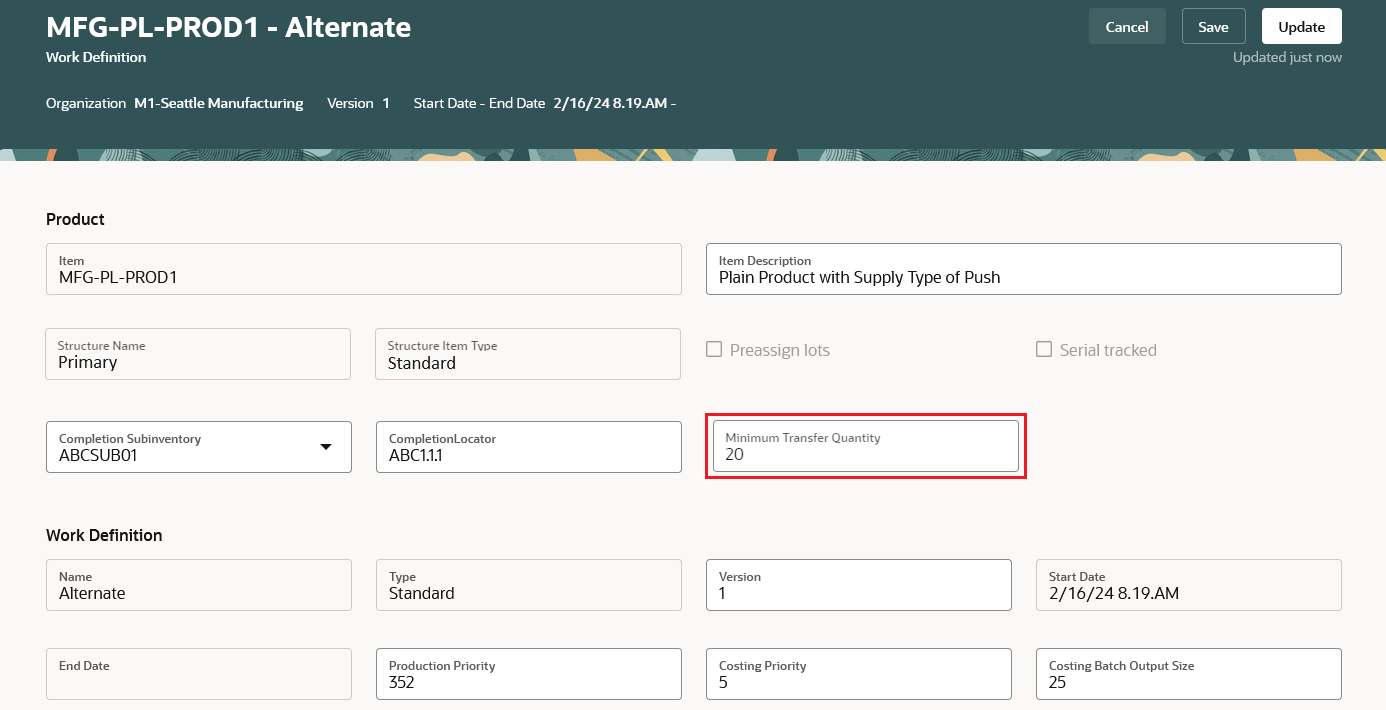Screen dimensions: 1386x710
Task: Enable the Serial tracked checkbox
Action: (x=1044, y=349)
